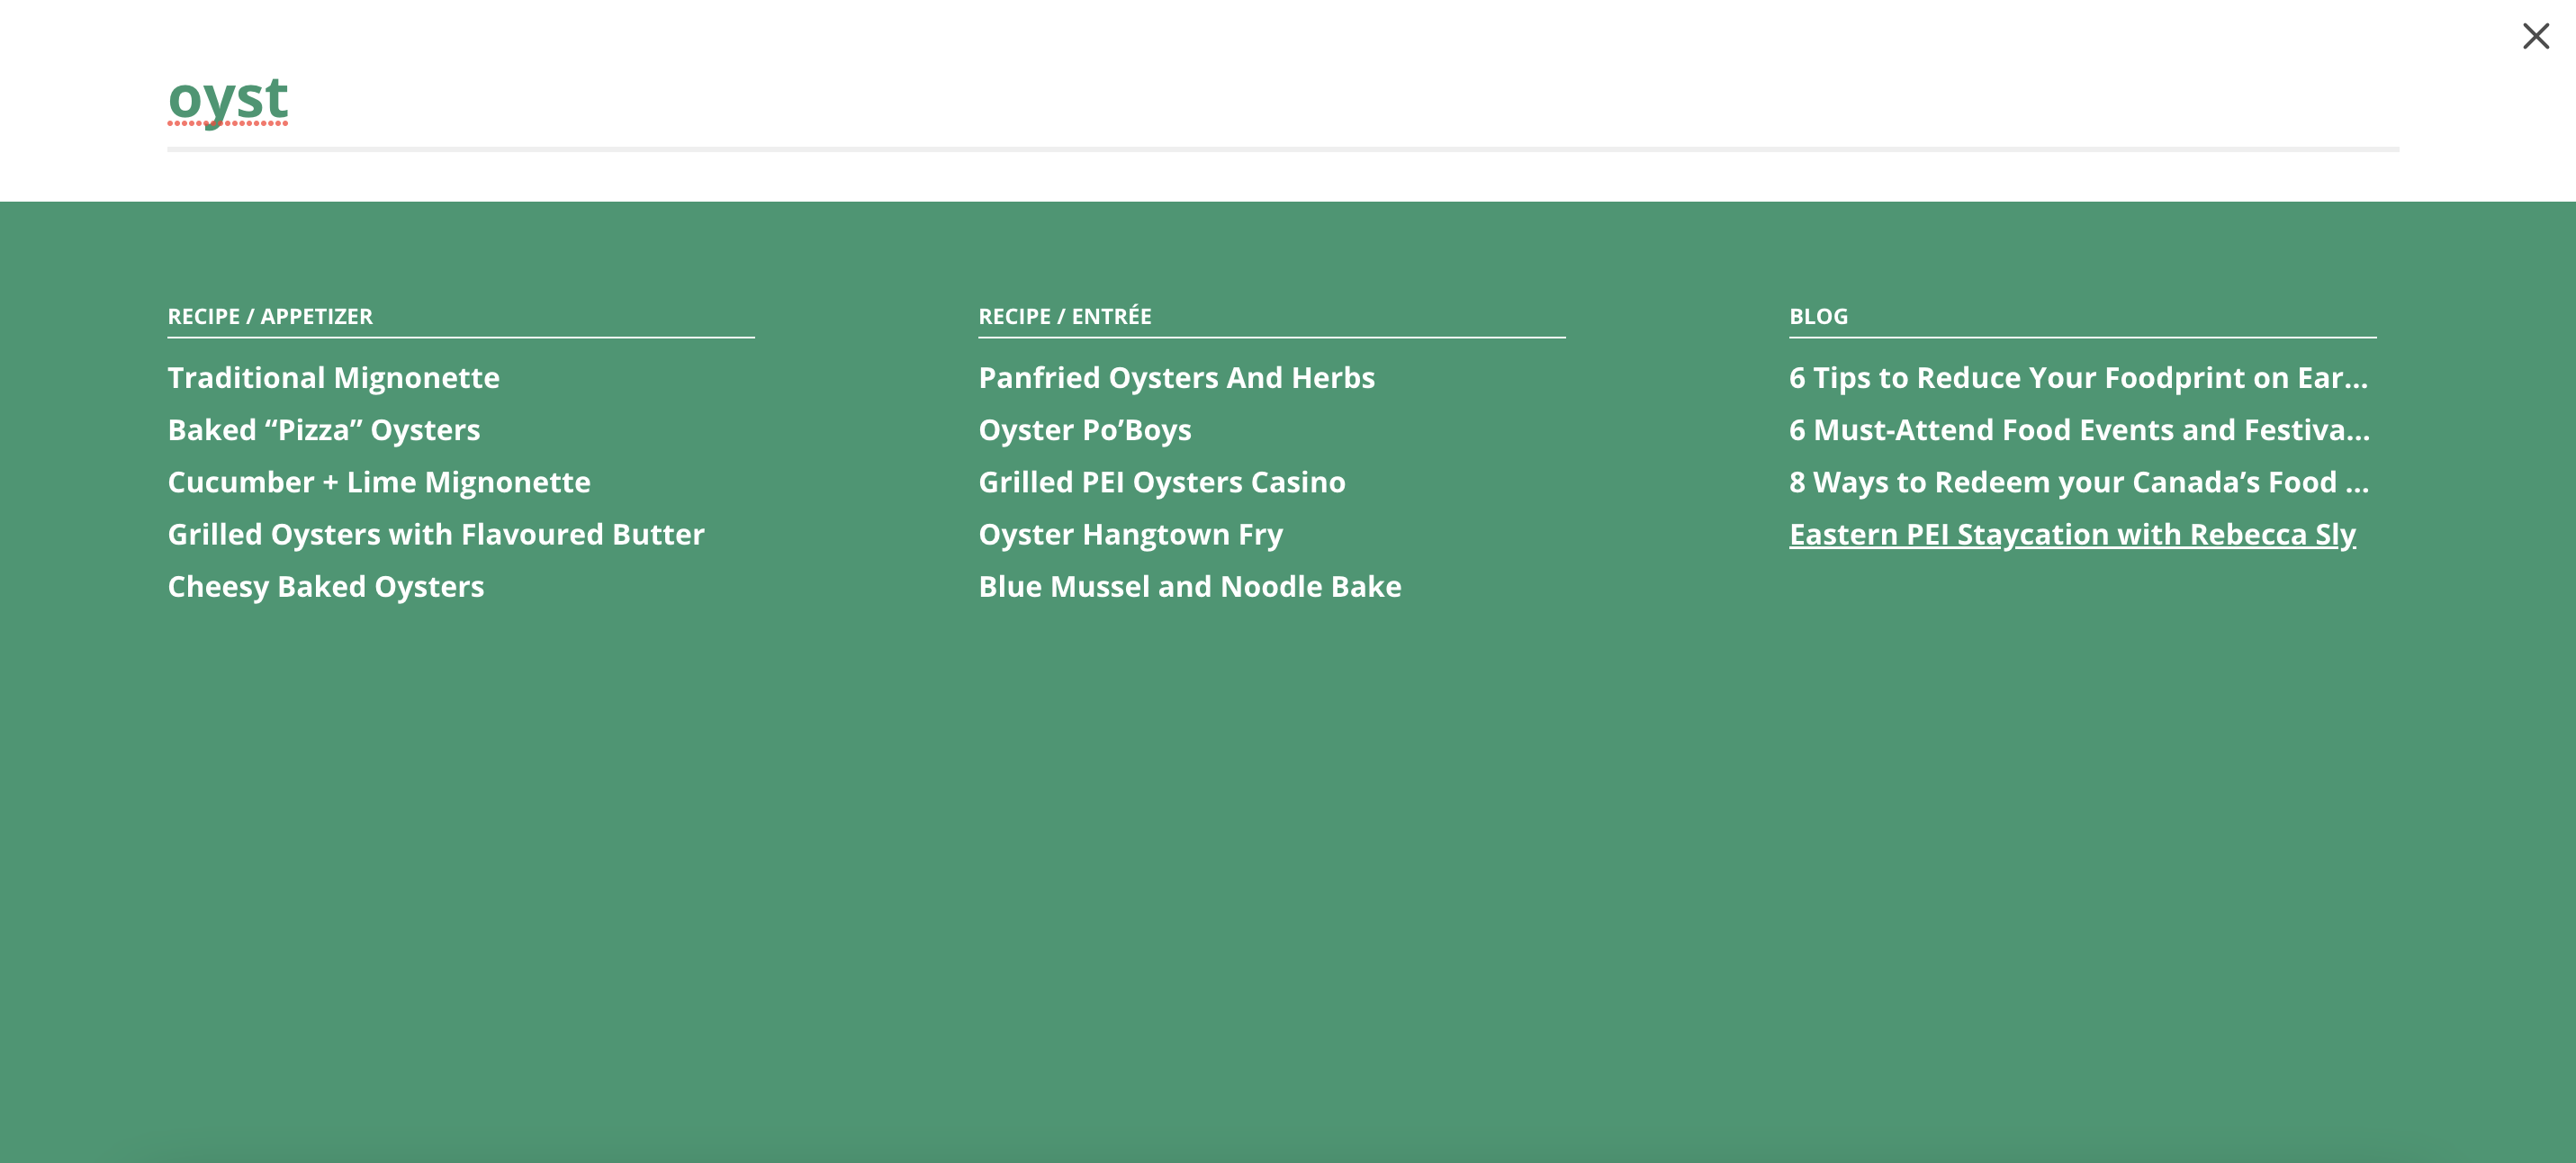
Task: View the Oyster Hangtown Fry recipe
Action: (x=1130, y=534)
